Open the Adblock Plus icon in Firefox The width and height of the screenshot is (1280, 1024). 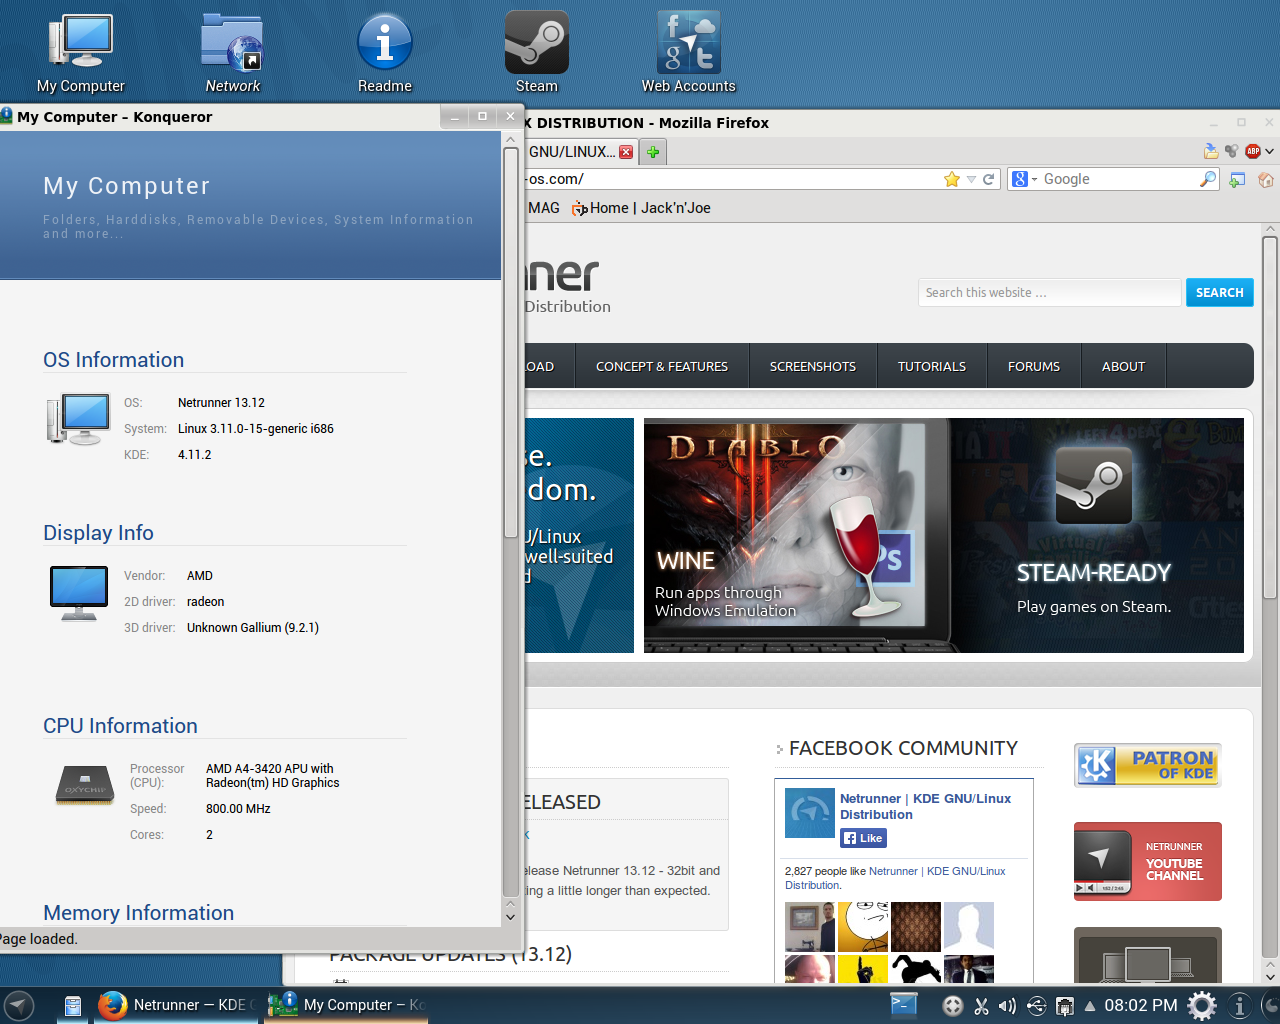1253,151
